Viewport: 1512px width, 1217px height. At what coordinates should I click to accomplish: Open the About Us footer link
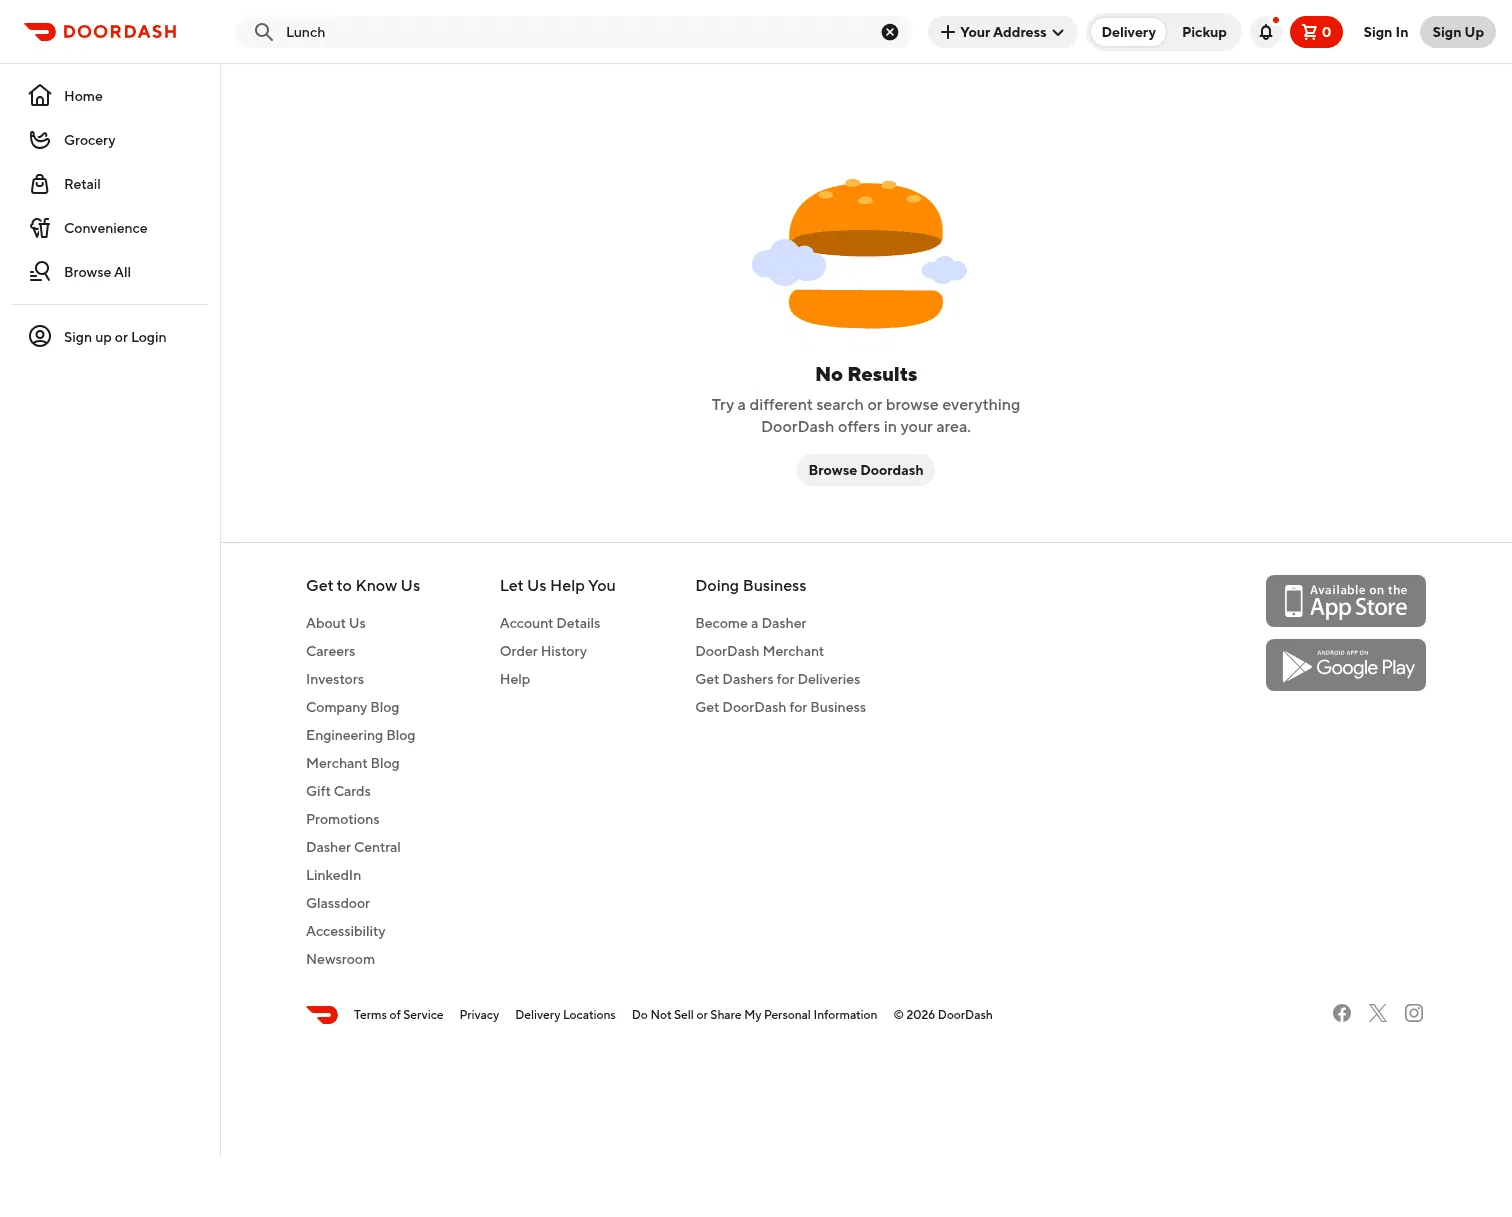click(336, 623)
